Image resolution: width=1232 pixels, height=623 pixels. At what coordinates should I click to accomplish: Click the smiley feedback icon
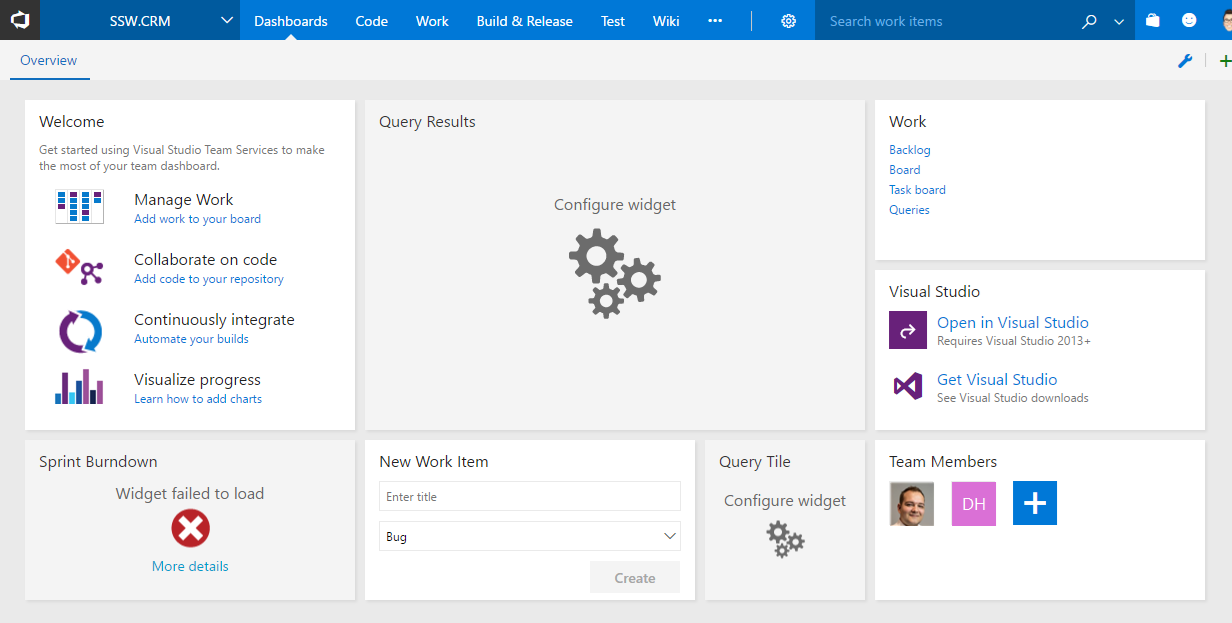tap(1189, 21)
